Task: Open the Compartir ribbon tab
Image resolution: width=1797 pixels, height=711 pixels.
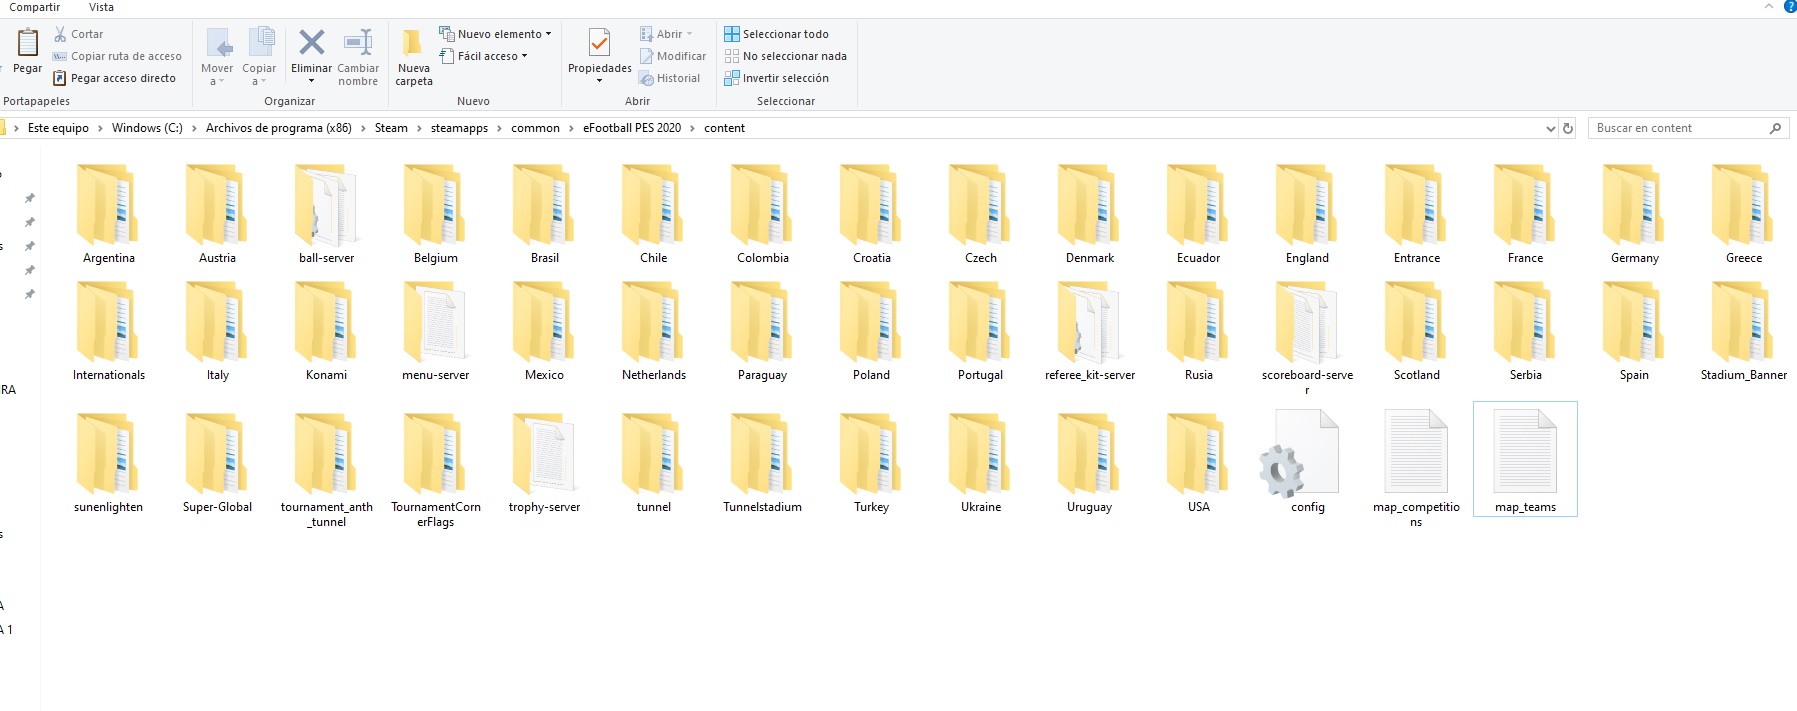Action: tap(35, 7)
